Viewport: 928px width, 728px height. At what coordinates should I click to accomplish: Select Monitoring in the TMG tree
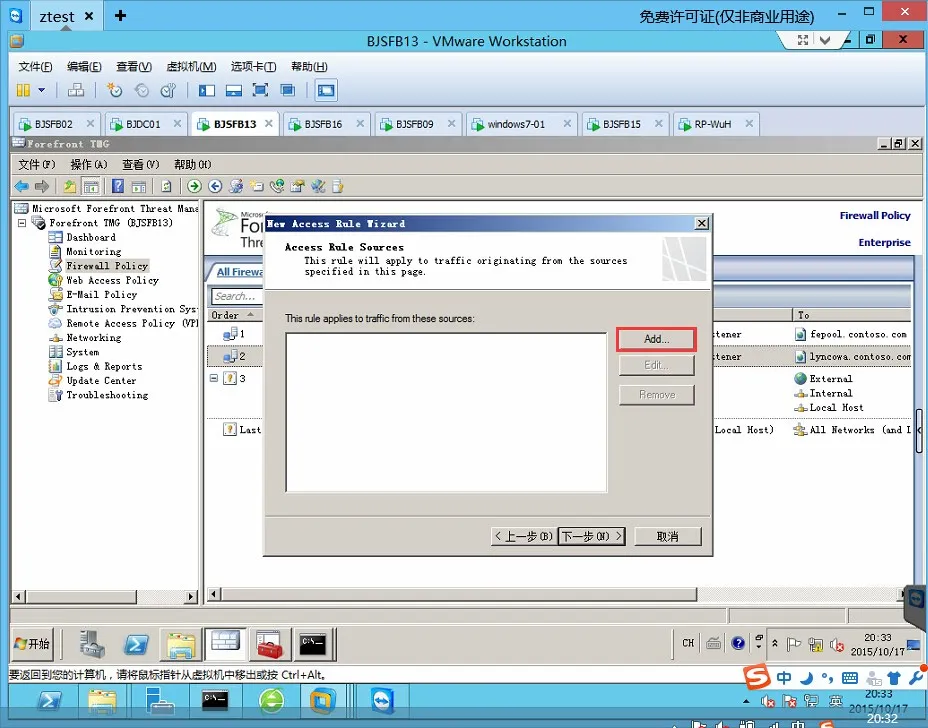94,252
